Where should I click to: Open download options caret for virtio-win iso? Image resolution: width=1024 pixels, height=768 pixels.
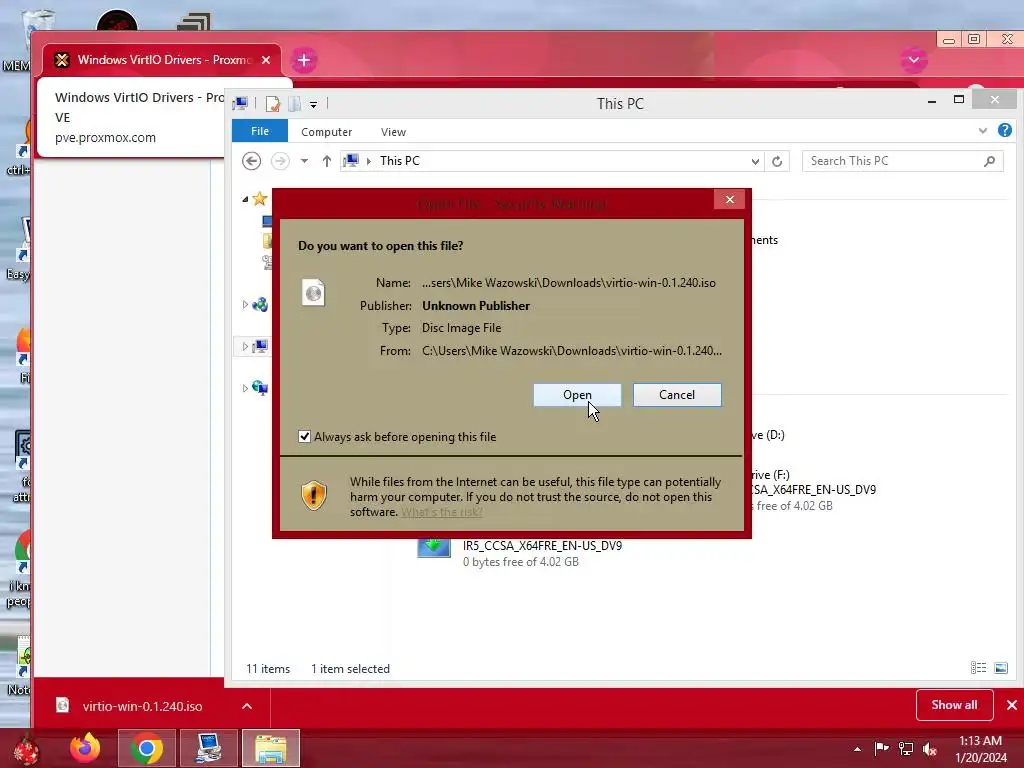(247, 706)
